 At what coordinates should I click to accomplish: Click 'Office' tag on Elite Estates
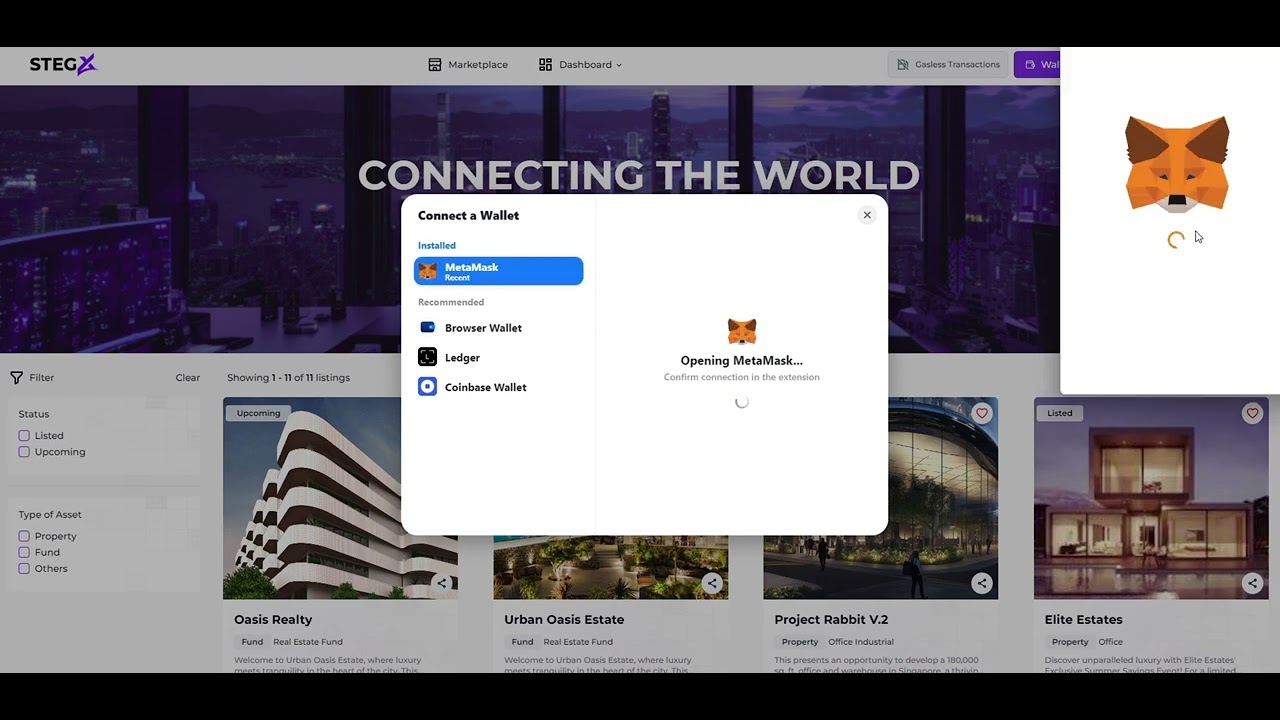pos(1110,642)
